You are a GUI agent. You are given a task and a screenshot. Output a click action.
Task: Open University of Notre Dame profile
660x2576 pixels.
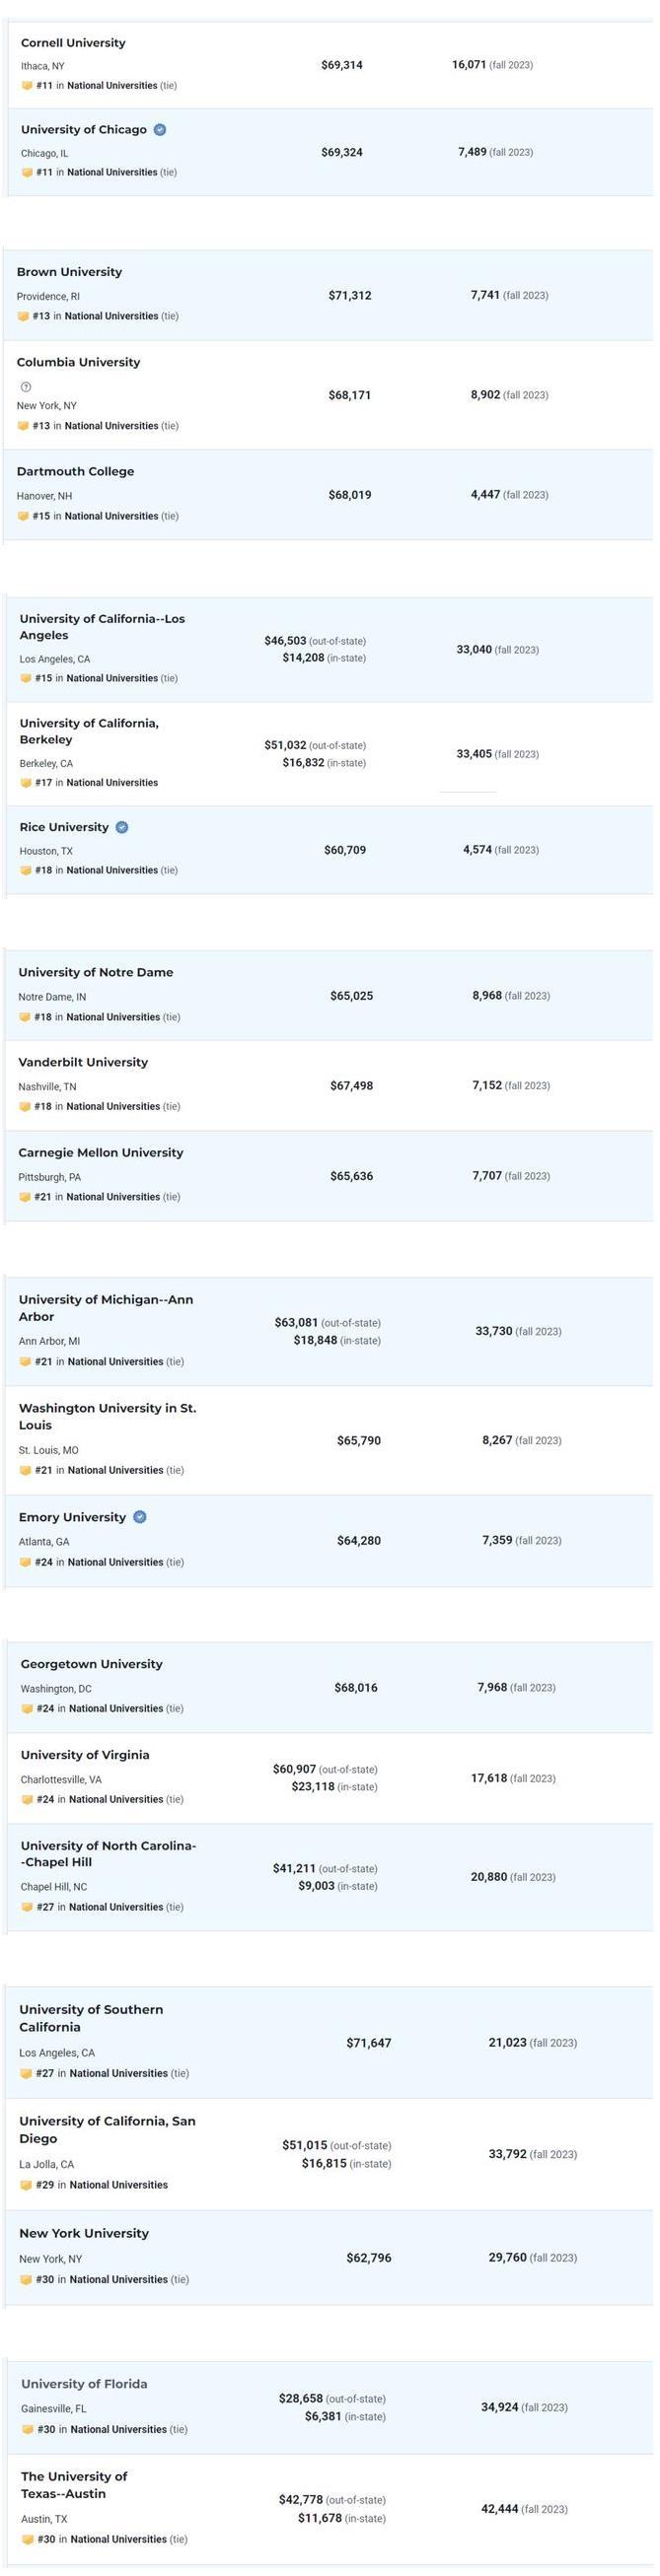(95, 972)
